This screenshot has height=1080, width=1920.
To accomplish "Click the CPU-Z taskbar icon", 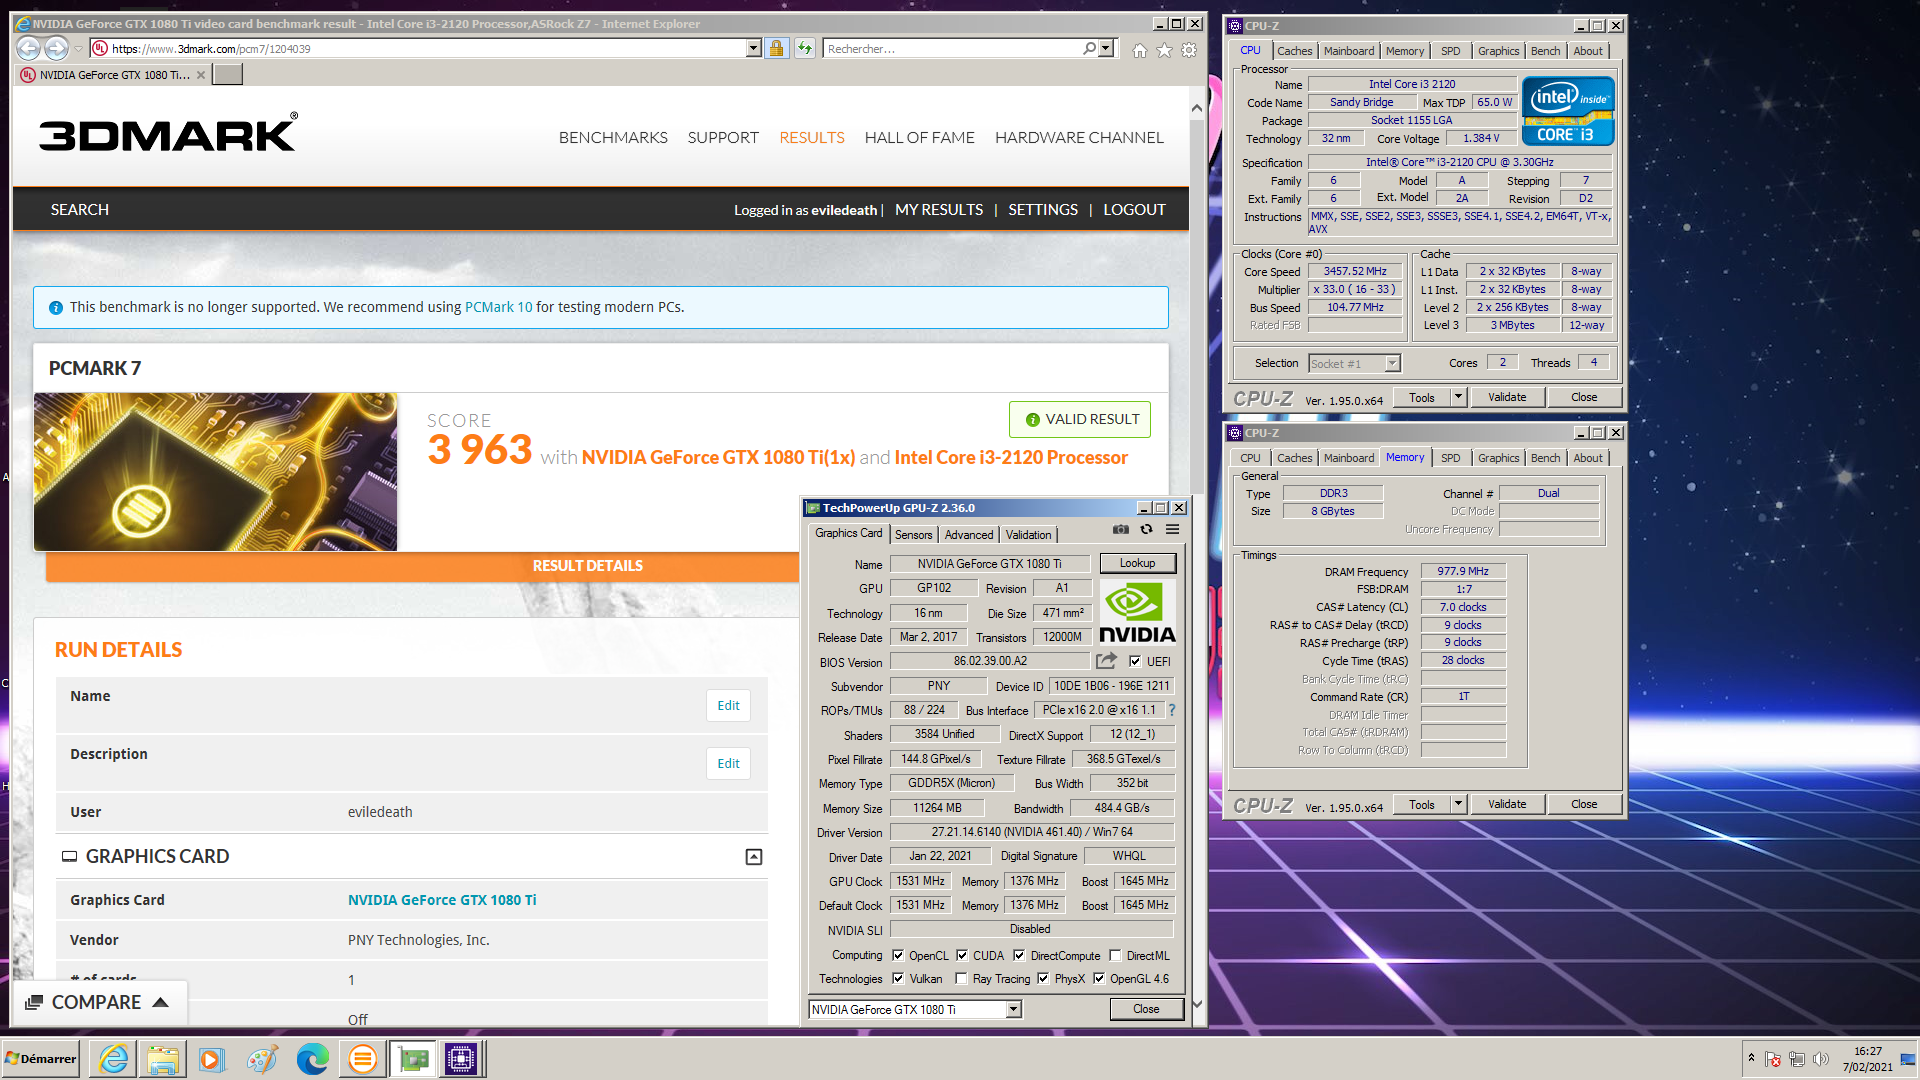I will pos(461,1059).
